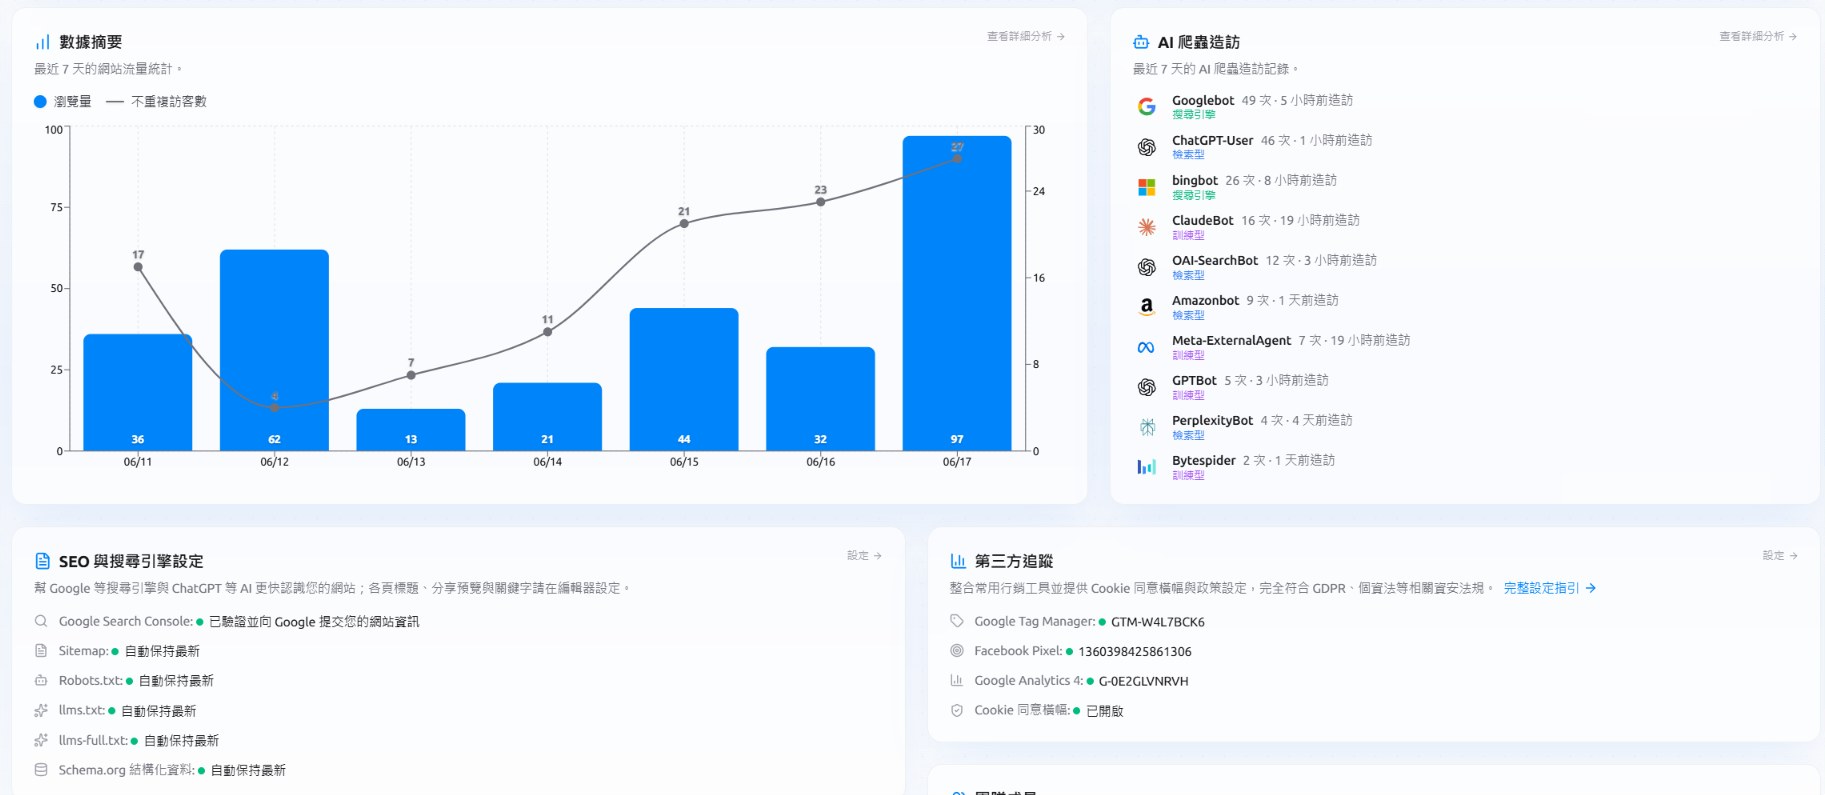This screenshot has height=795, width=1825.
Task: Click the Googlebot crawler name
Action: tap(1203, 100)
